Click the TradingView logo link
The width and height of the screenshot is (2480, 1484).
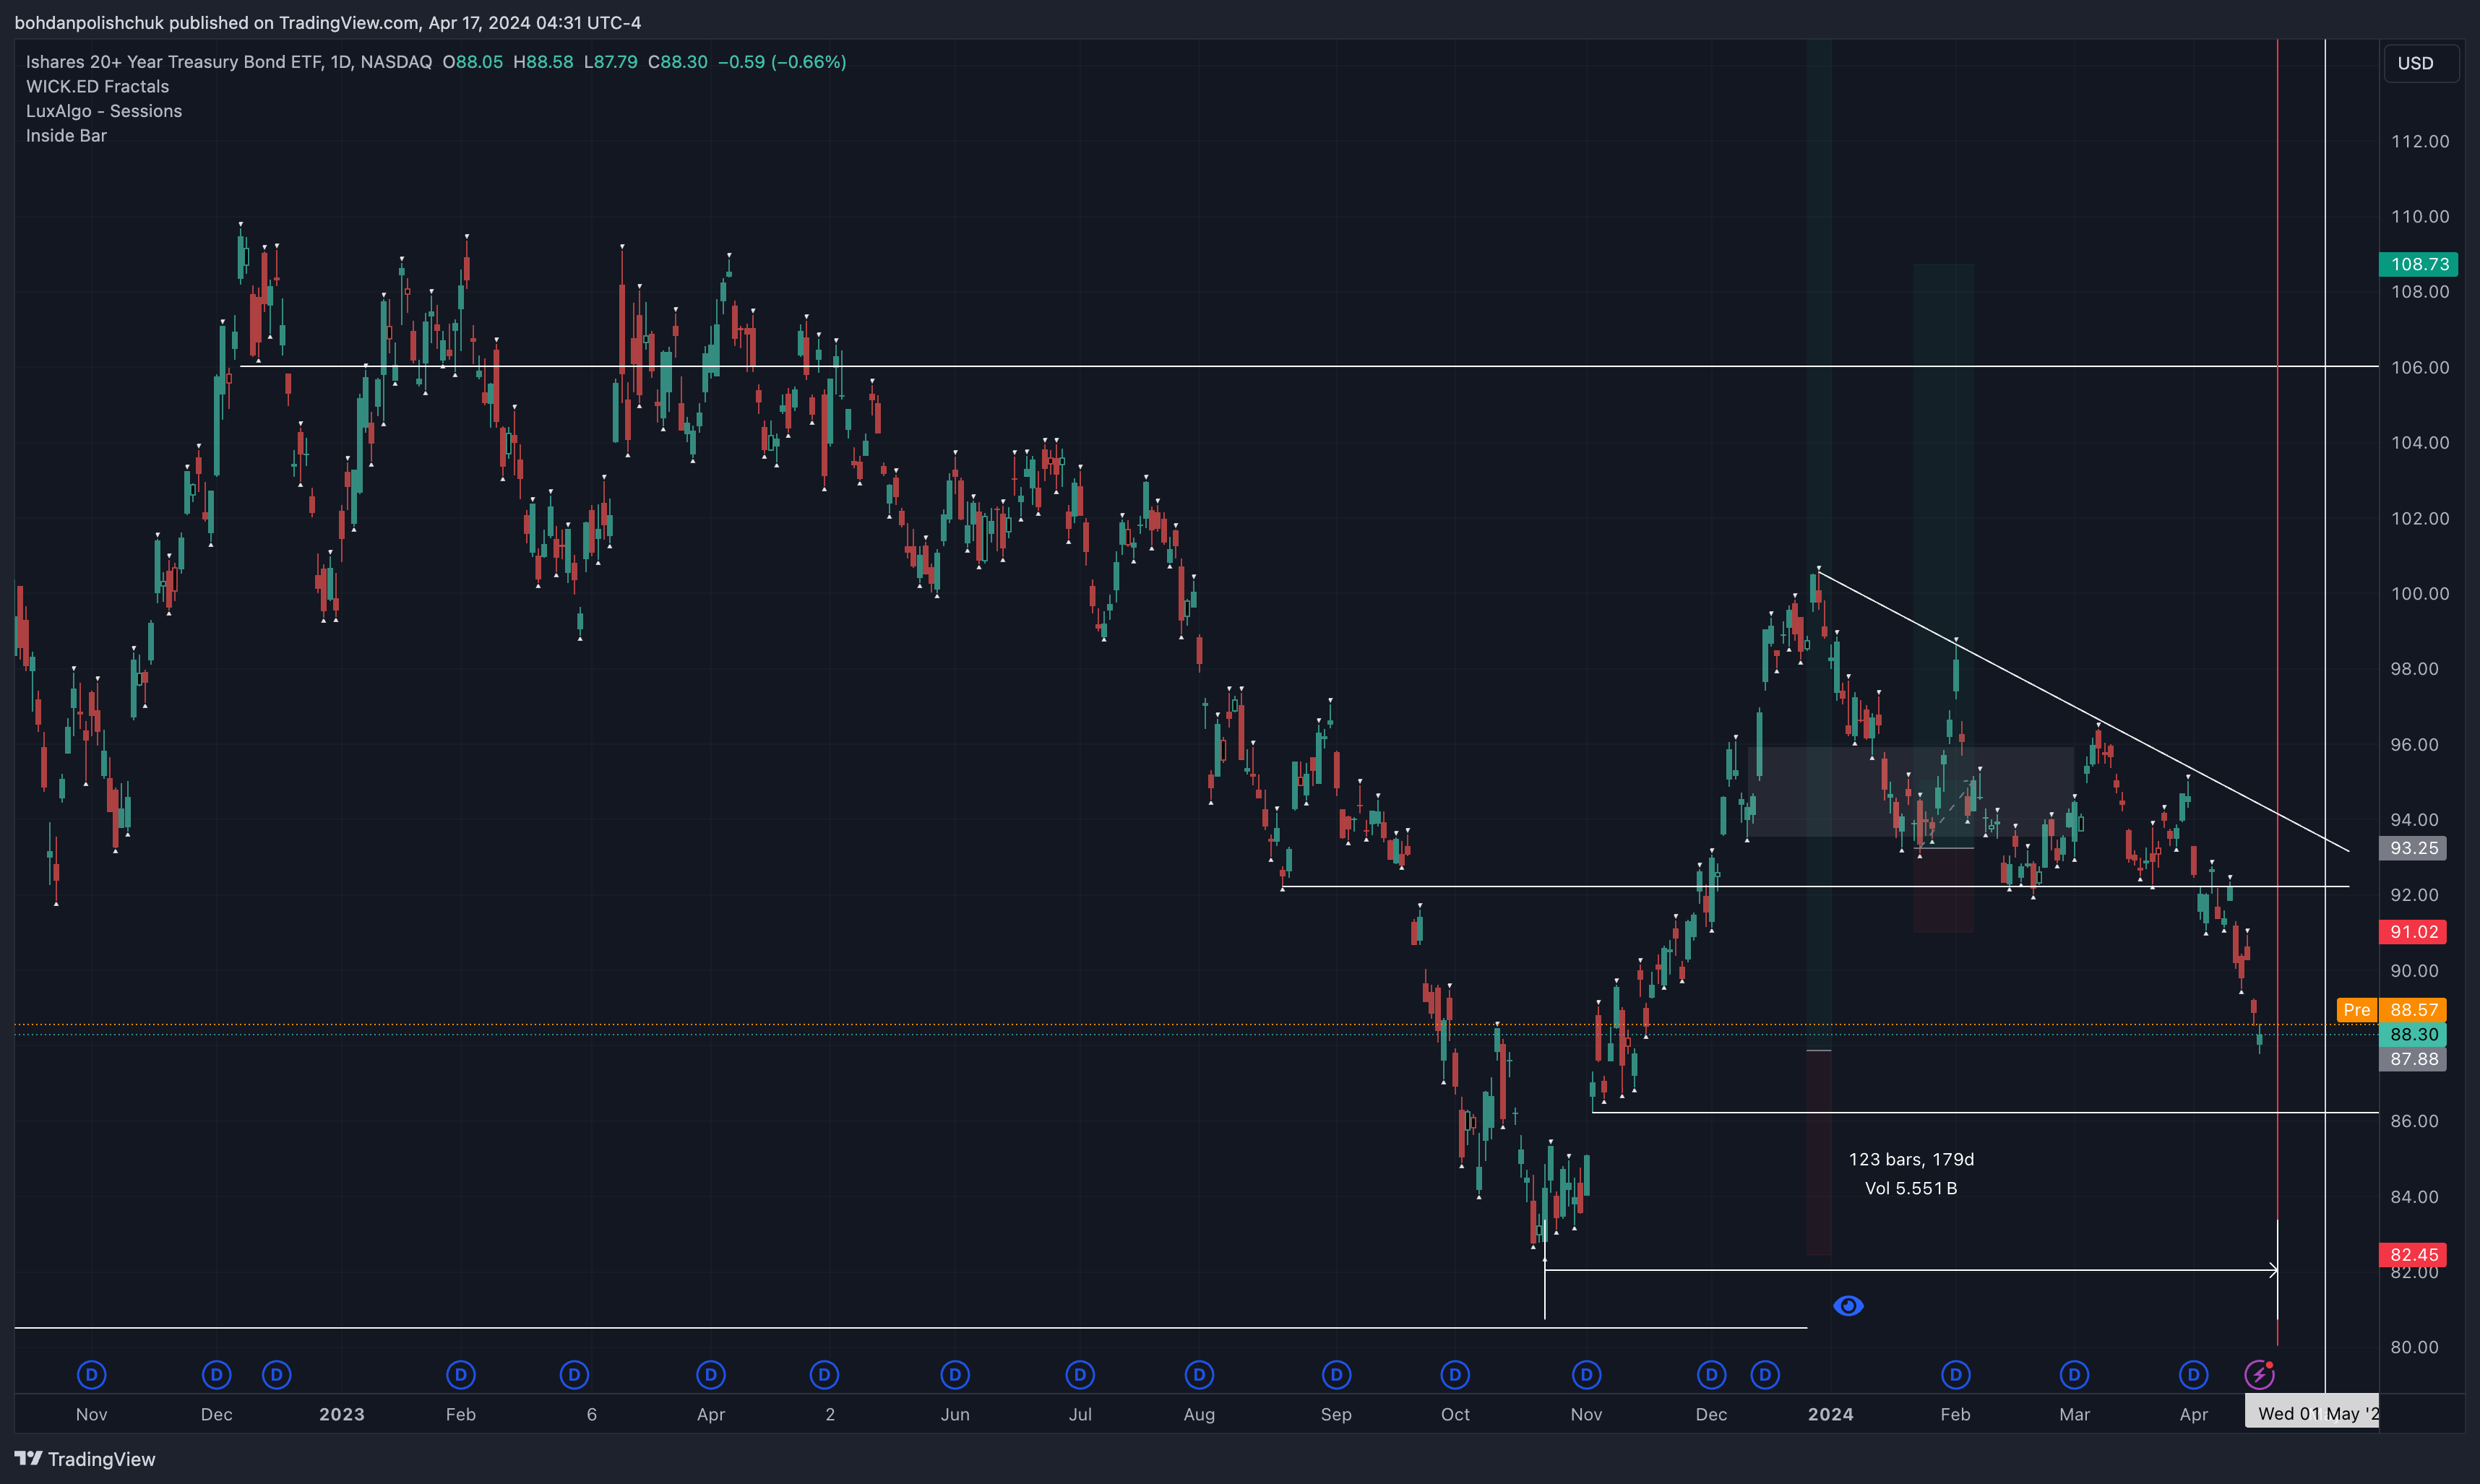(x=86, y=1459)
